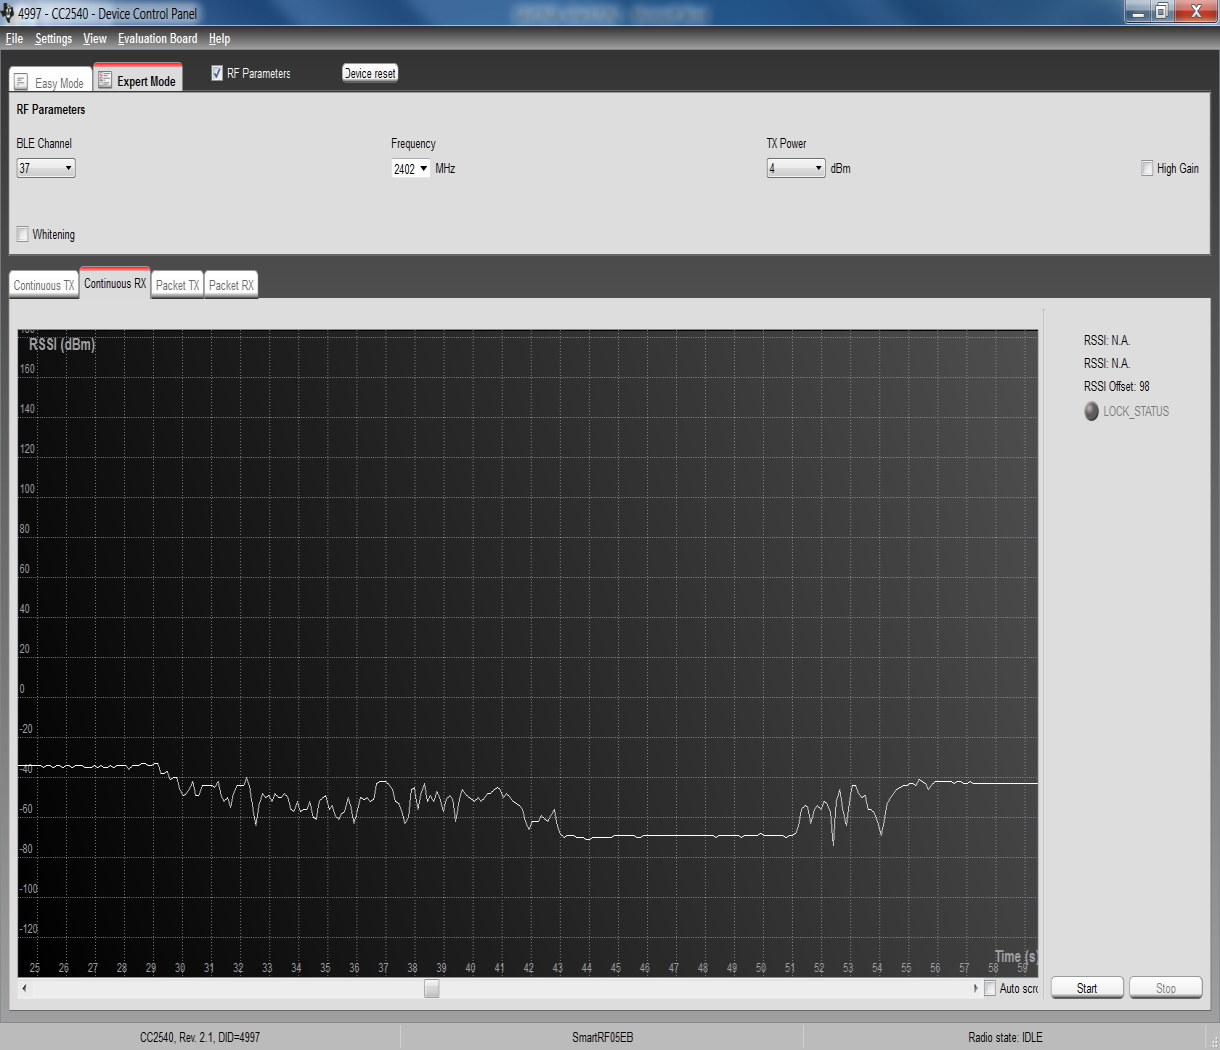Switch to the Continuous TX tab

(x=44, y=285)
